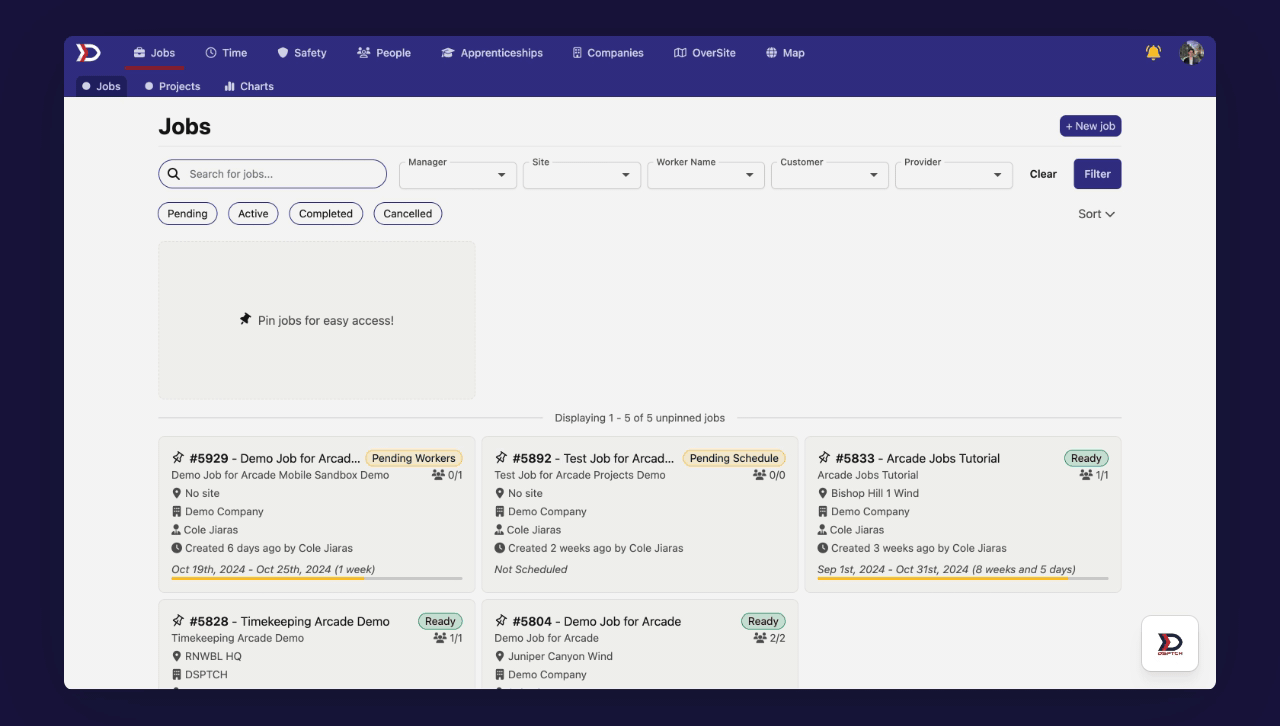Toggle the Active status filter

pos(253,213)
